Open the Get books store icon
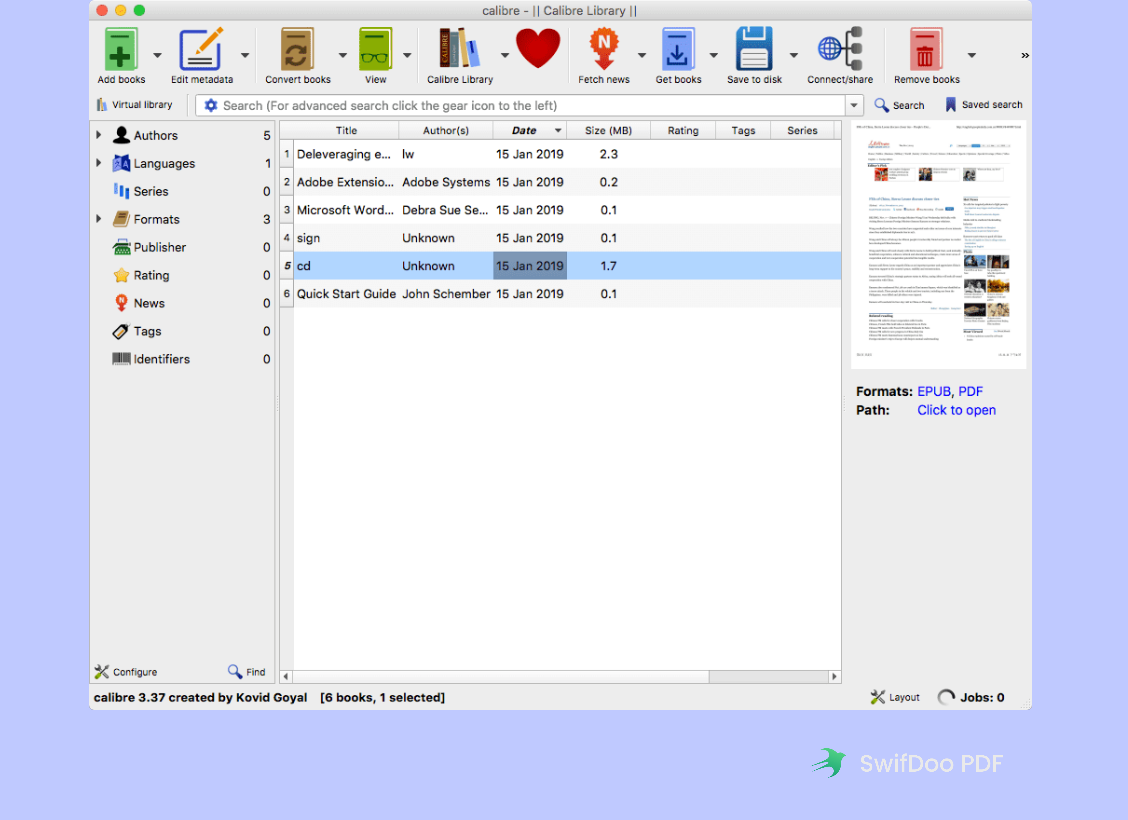1128x820 pixels. (678, 49)
